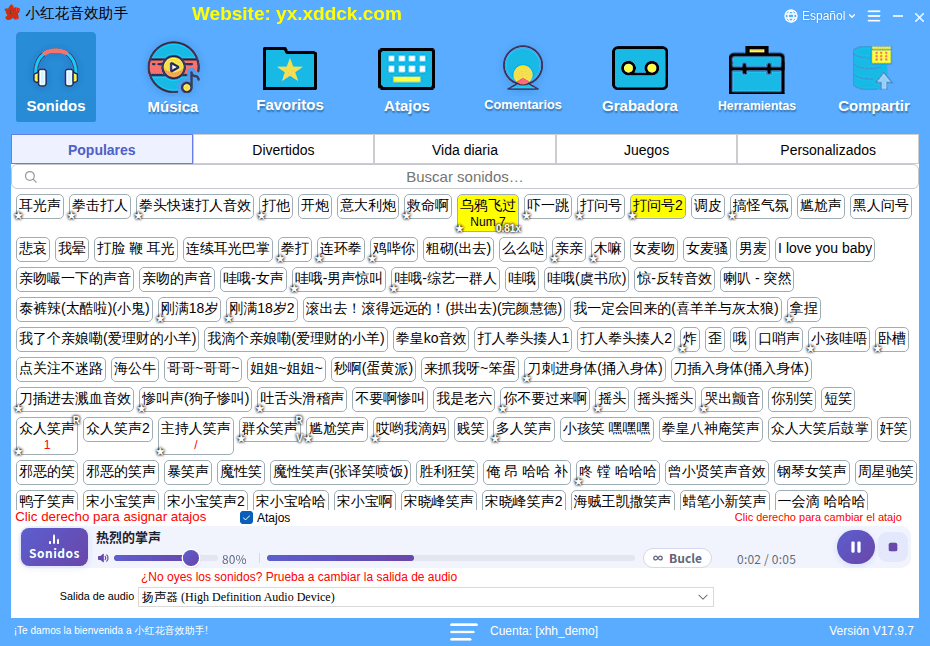The height and width of the screenshot is (646, 930).
Task: Open the Salida de audio device dropdown
Action: tap(426, 597)
